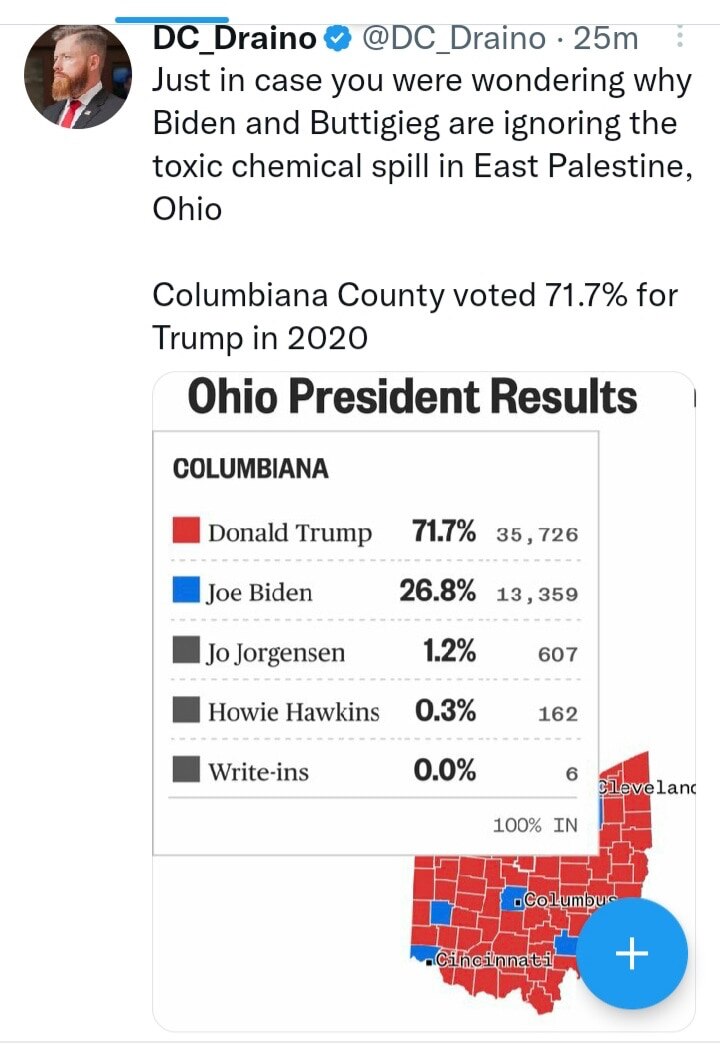Image resolution: width=720 pixels, height=1045 pixels.
Task: Click the 25m tweet timestamp
Action: click(x=606, y=39)
